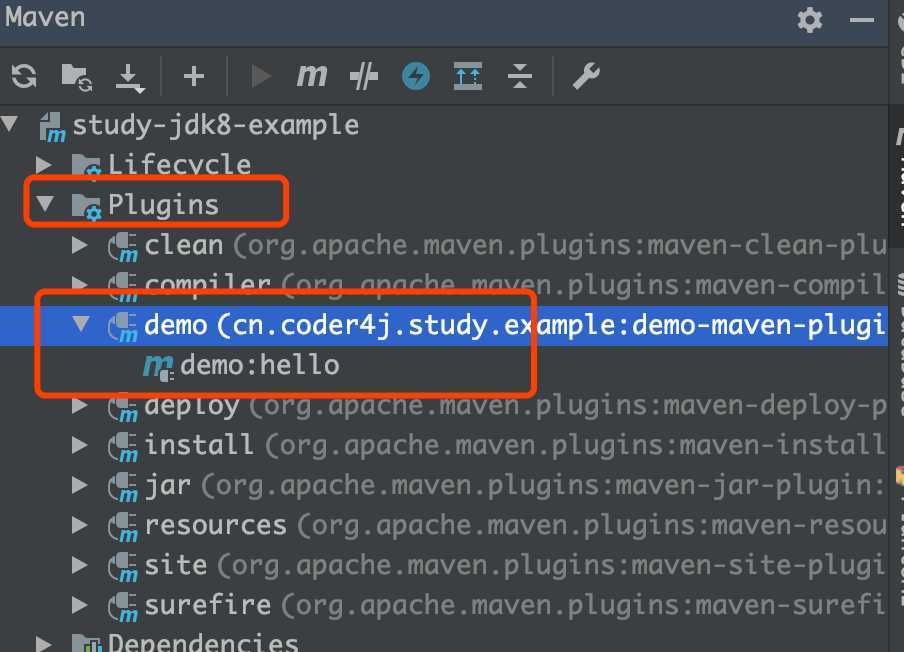This screenshot has width=904, height=652.
Task: Expand the site plugin node
Action: tap(80, 564)
